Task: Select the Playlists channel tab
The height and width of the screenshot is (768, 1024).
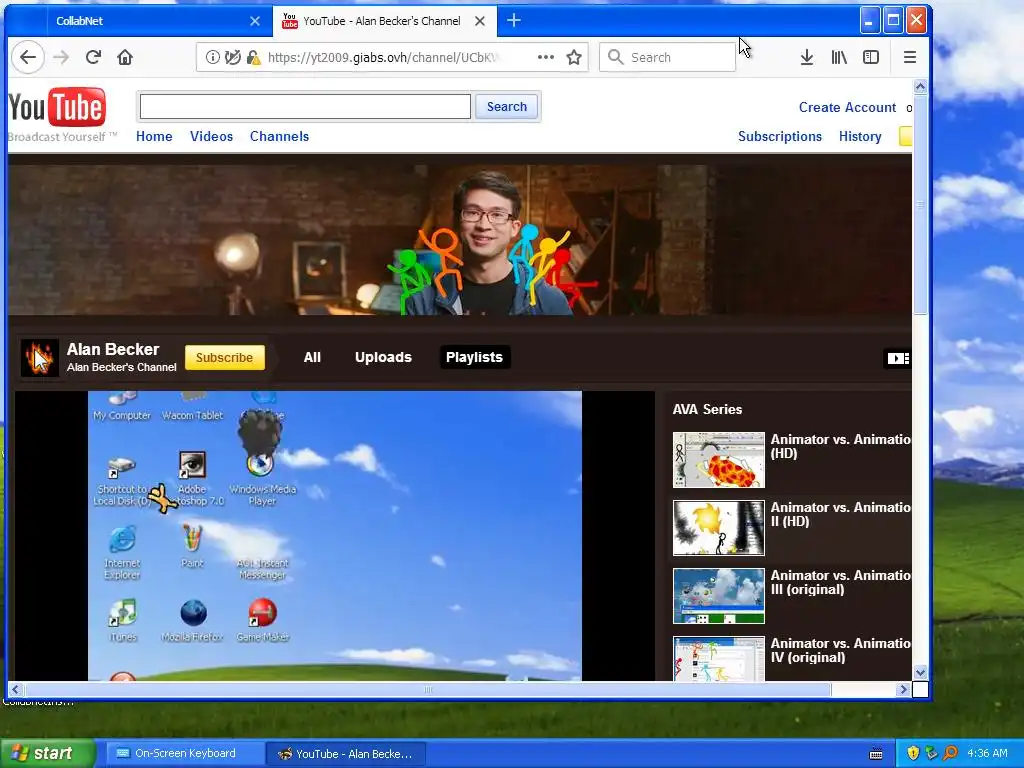Action: (x=475, y=357)
